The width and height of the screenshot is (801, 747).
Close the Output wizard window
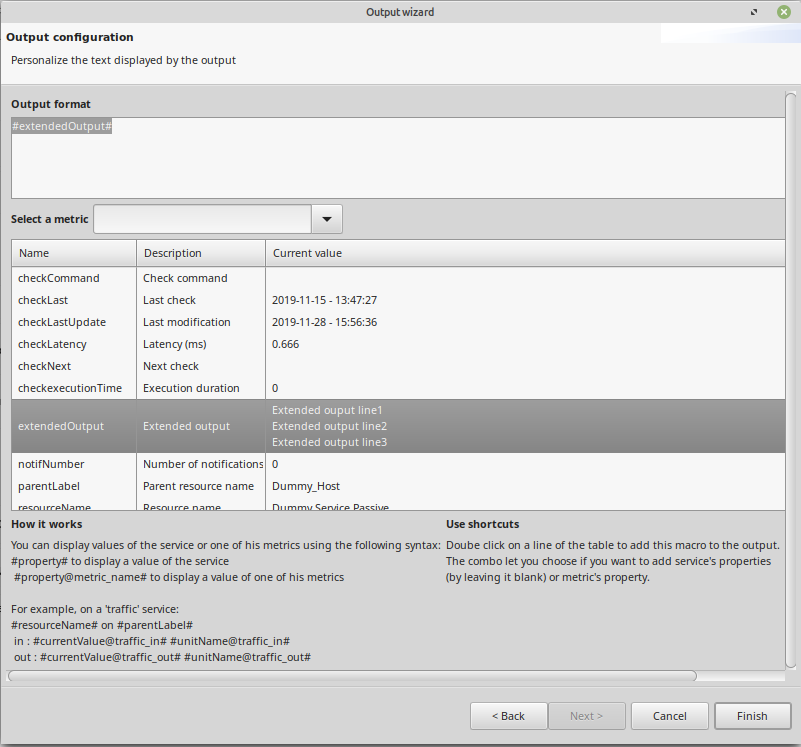click(784, 12)
